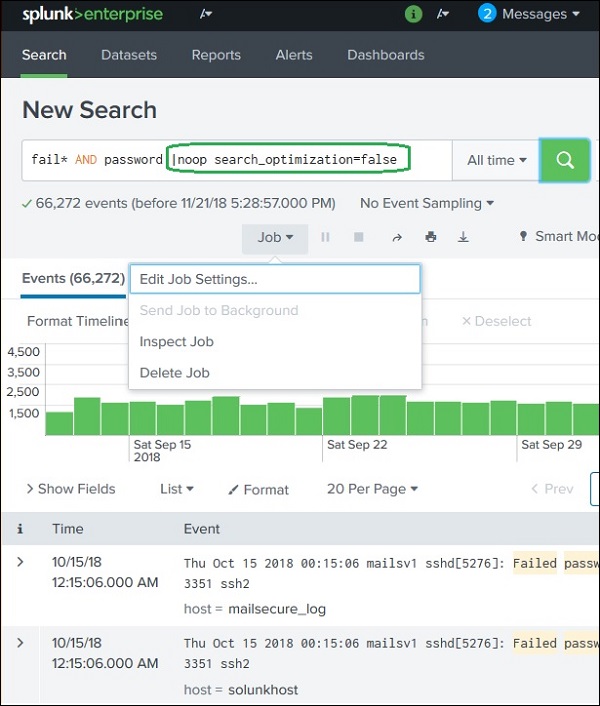Stop the search job

(x=358, y=237)
